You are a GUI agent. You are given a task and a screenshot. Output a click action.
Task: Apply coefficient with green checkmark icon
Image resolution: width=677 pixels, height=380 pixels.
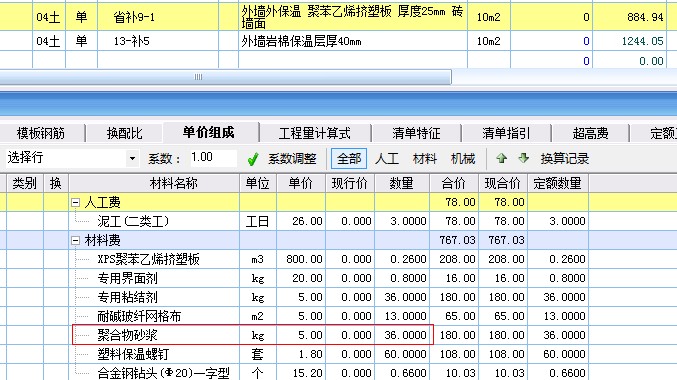pyautogui.click(x=253, y=159)
